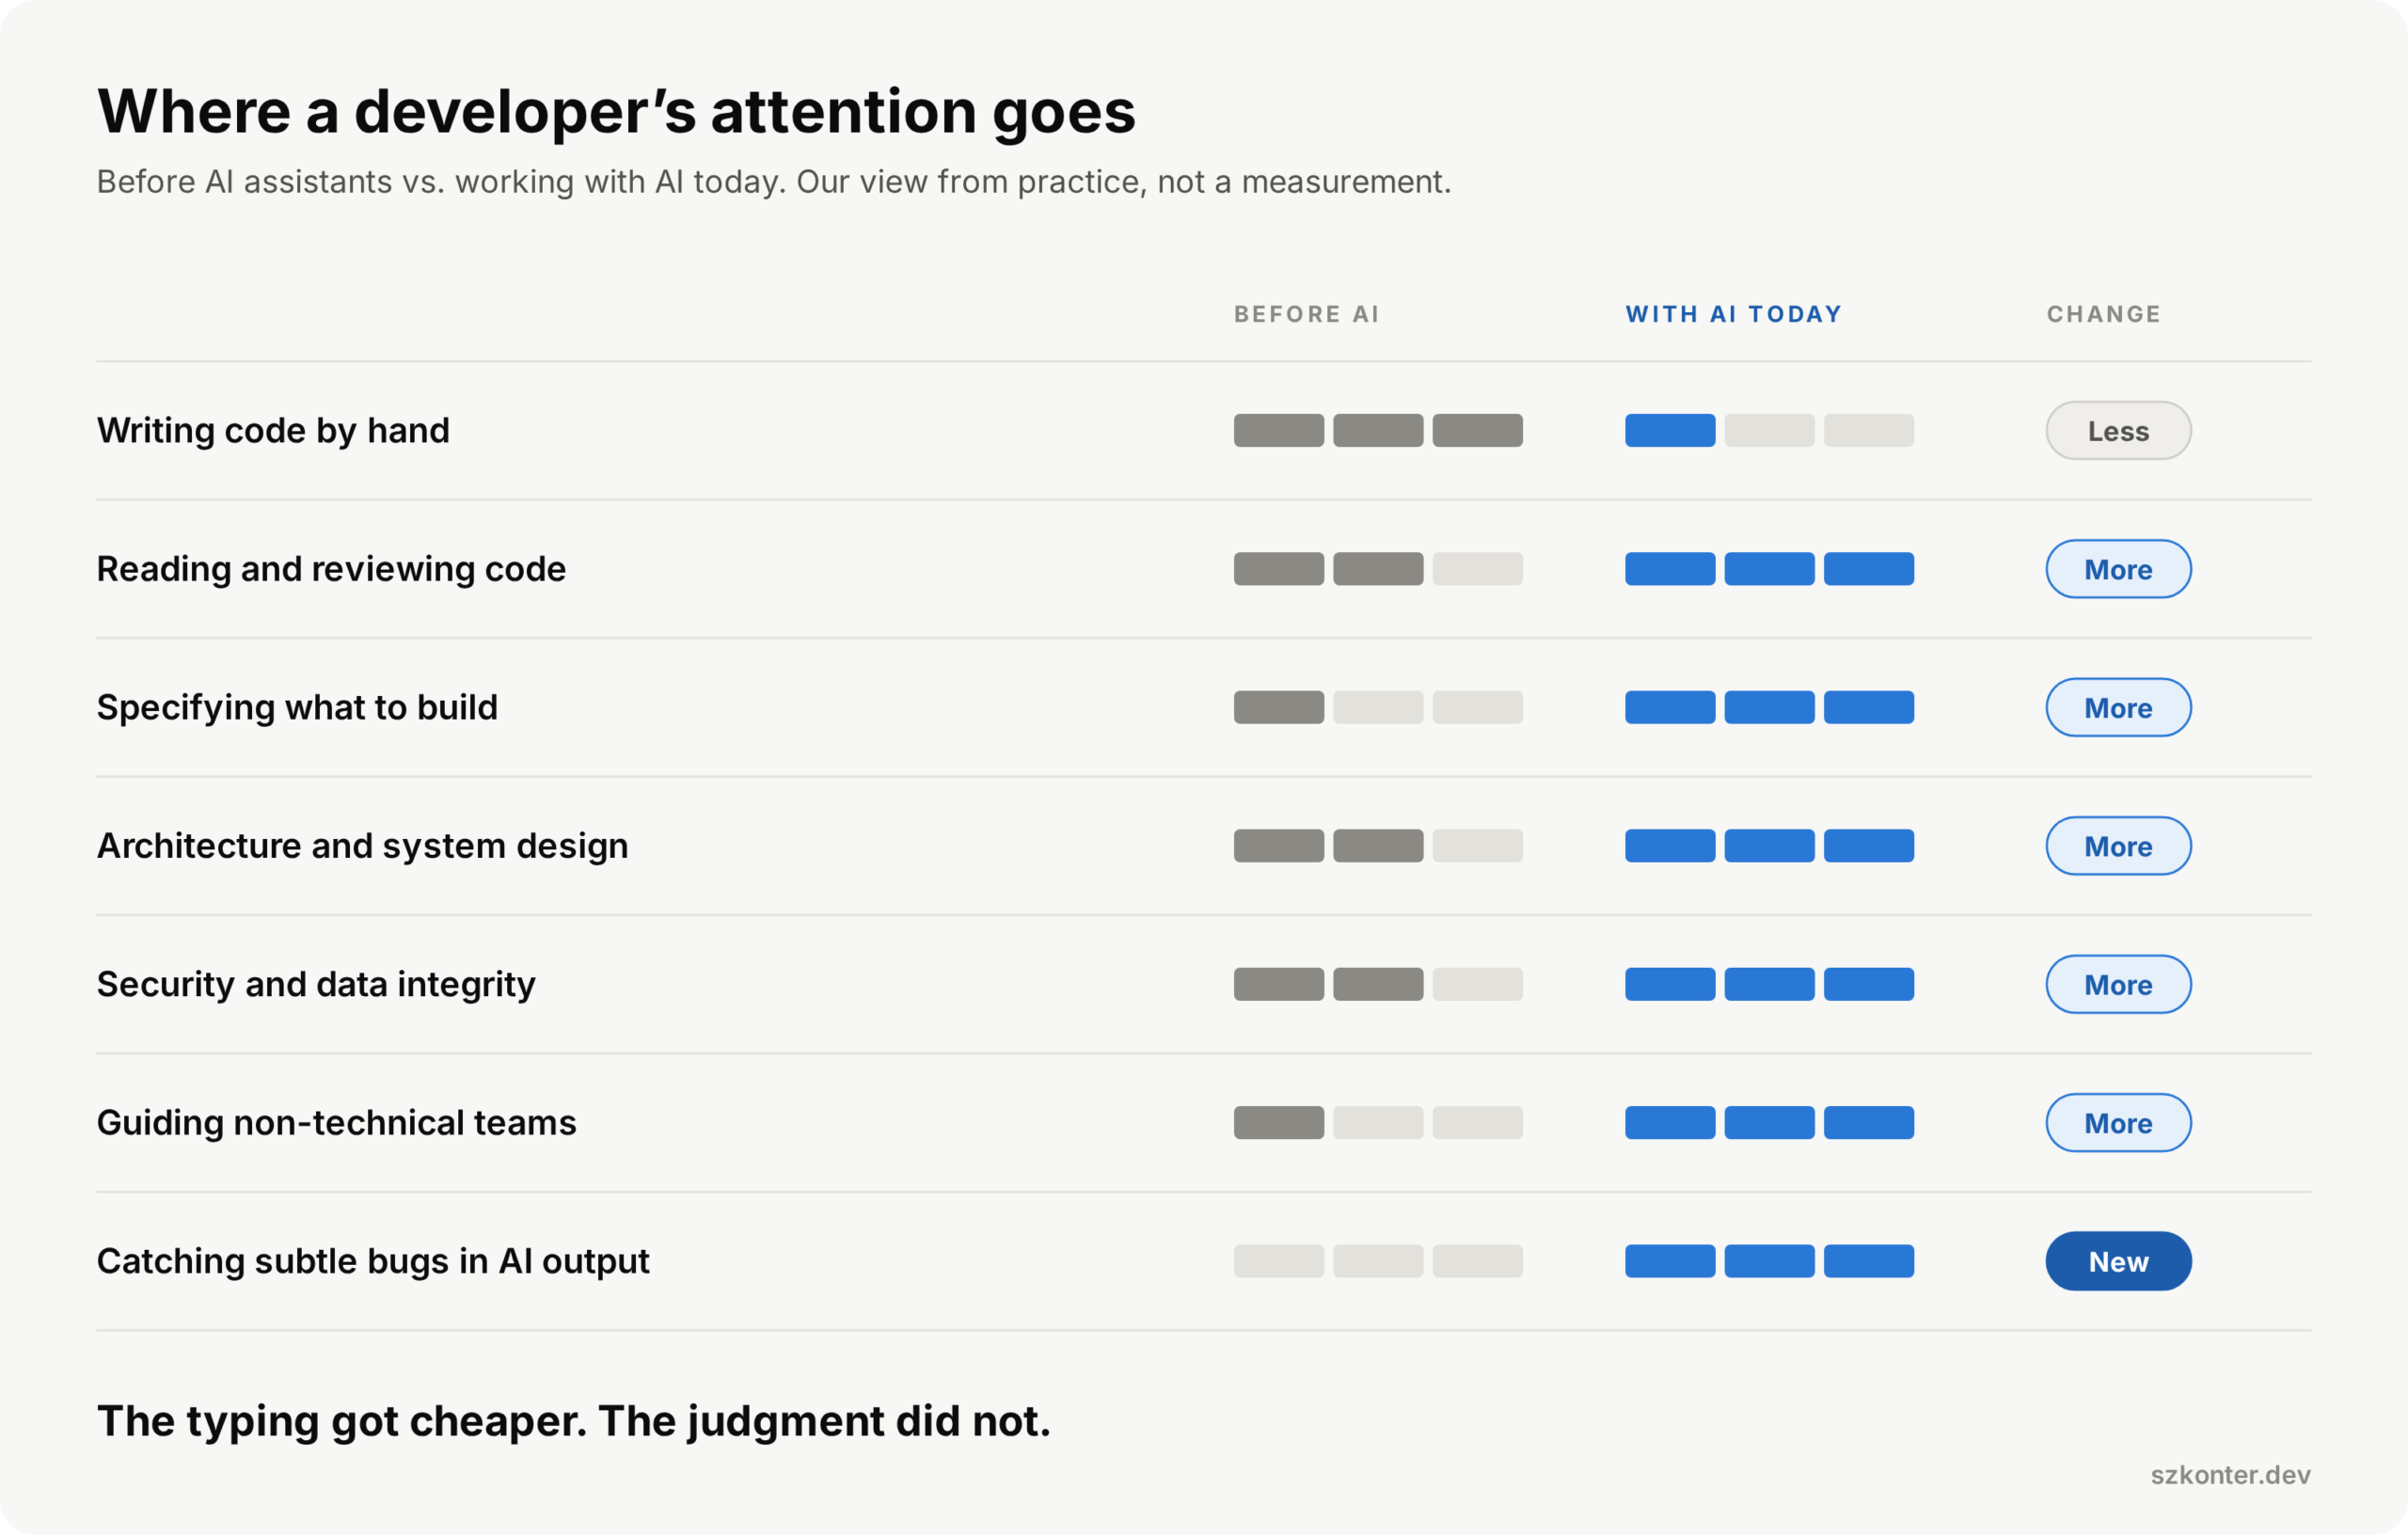This screenshot has width=2408, height=1535.
Task: Click the More badge for Guiding non-technical teams
Action: (2118, 1123)
